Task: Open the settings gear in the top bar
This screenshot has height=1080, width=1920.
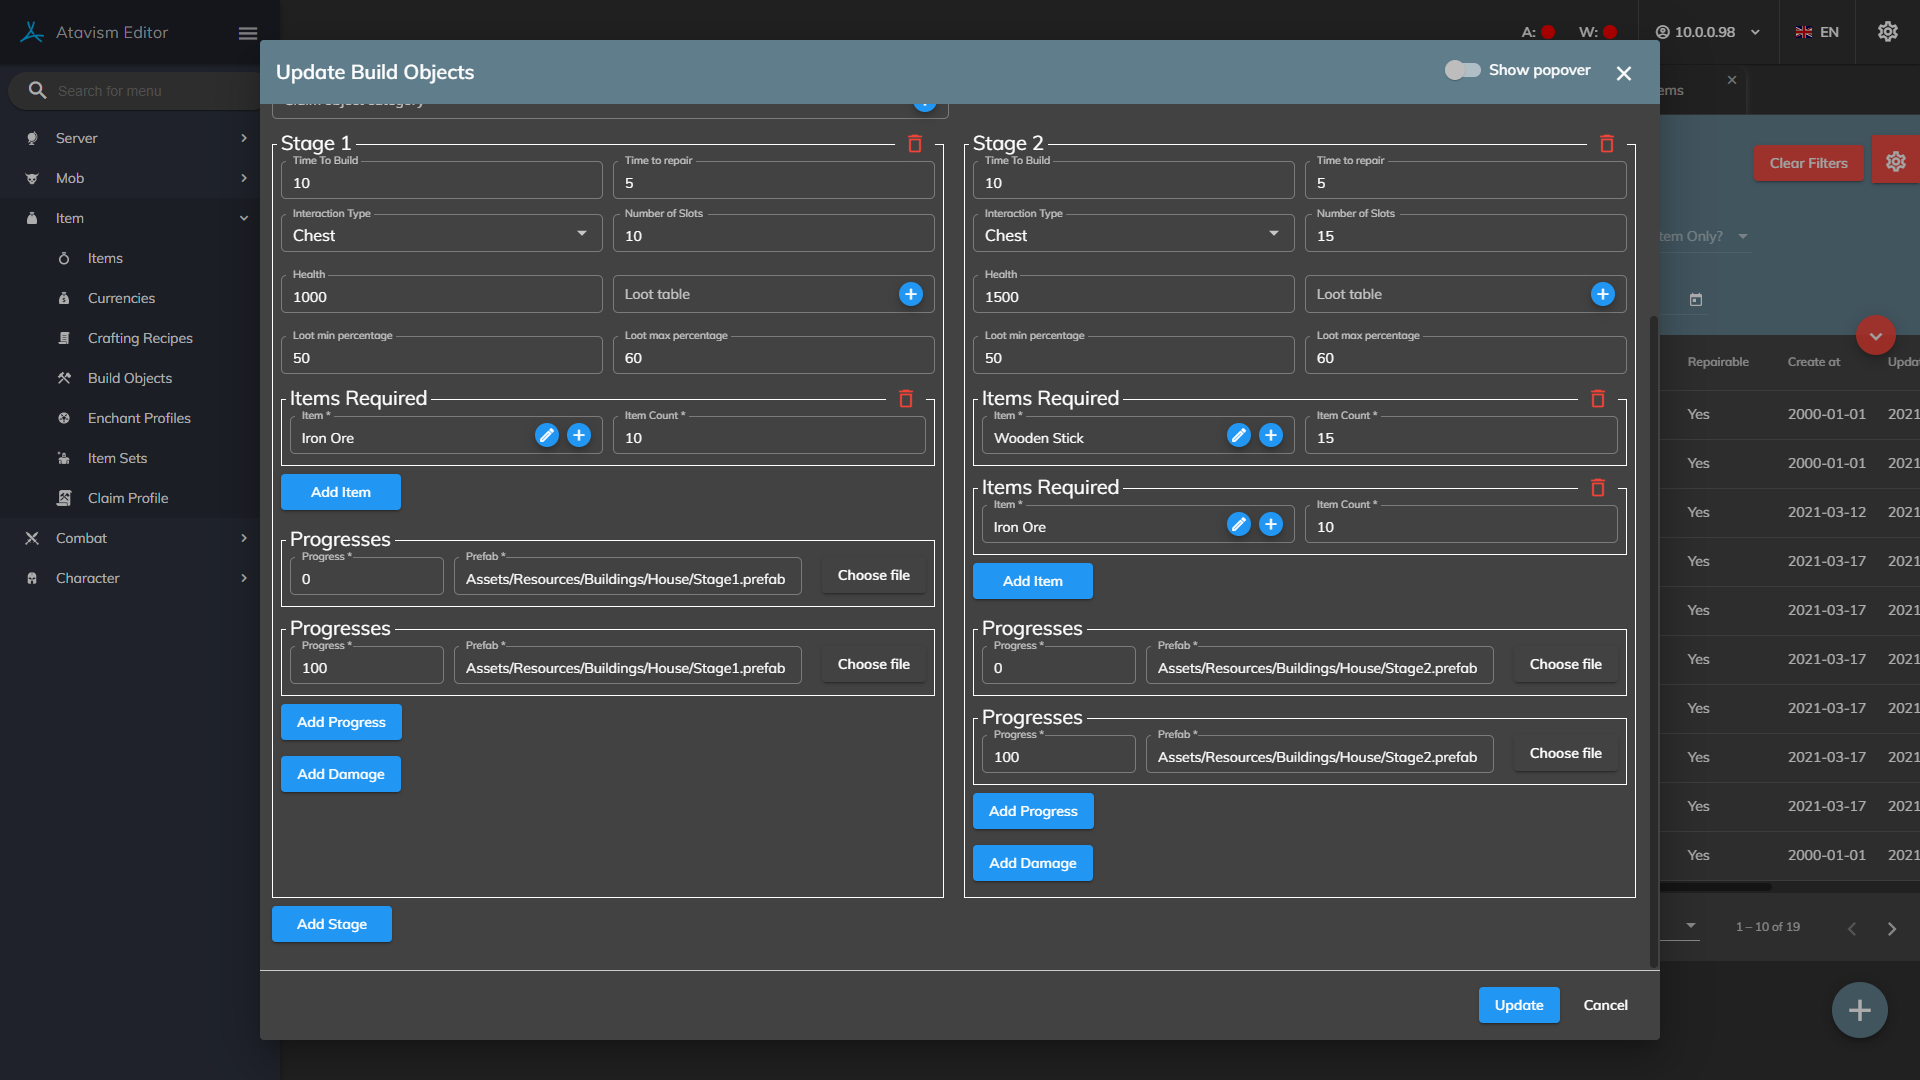Action: (x=1887, y=32)
